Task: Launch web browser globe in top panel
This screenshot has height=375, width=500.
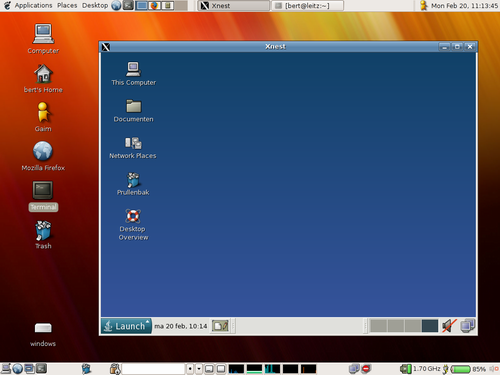Action: [116, 5]
